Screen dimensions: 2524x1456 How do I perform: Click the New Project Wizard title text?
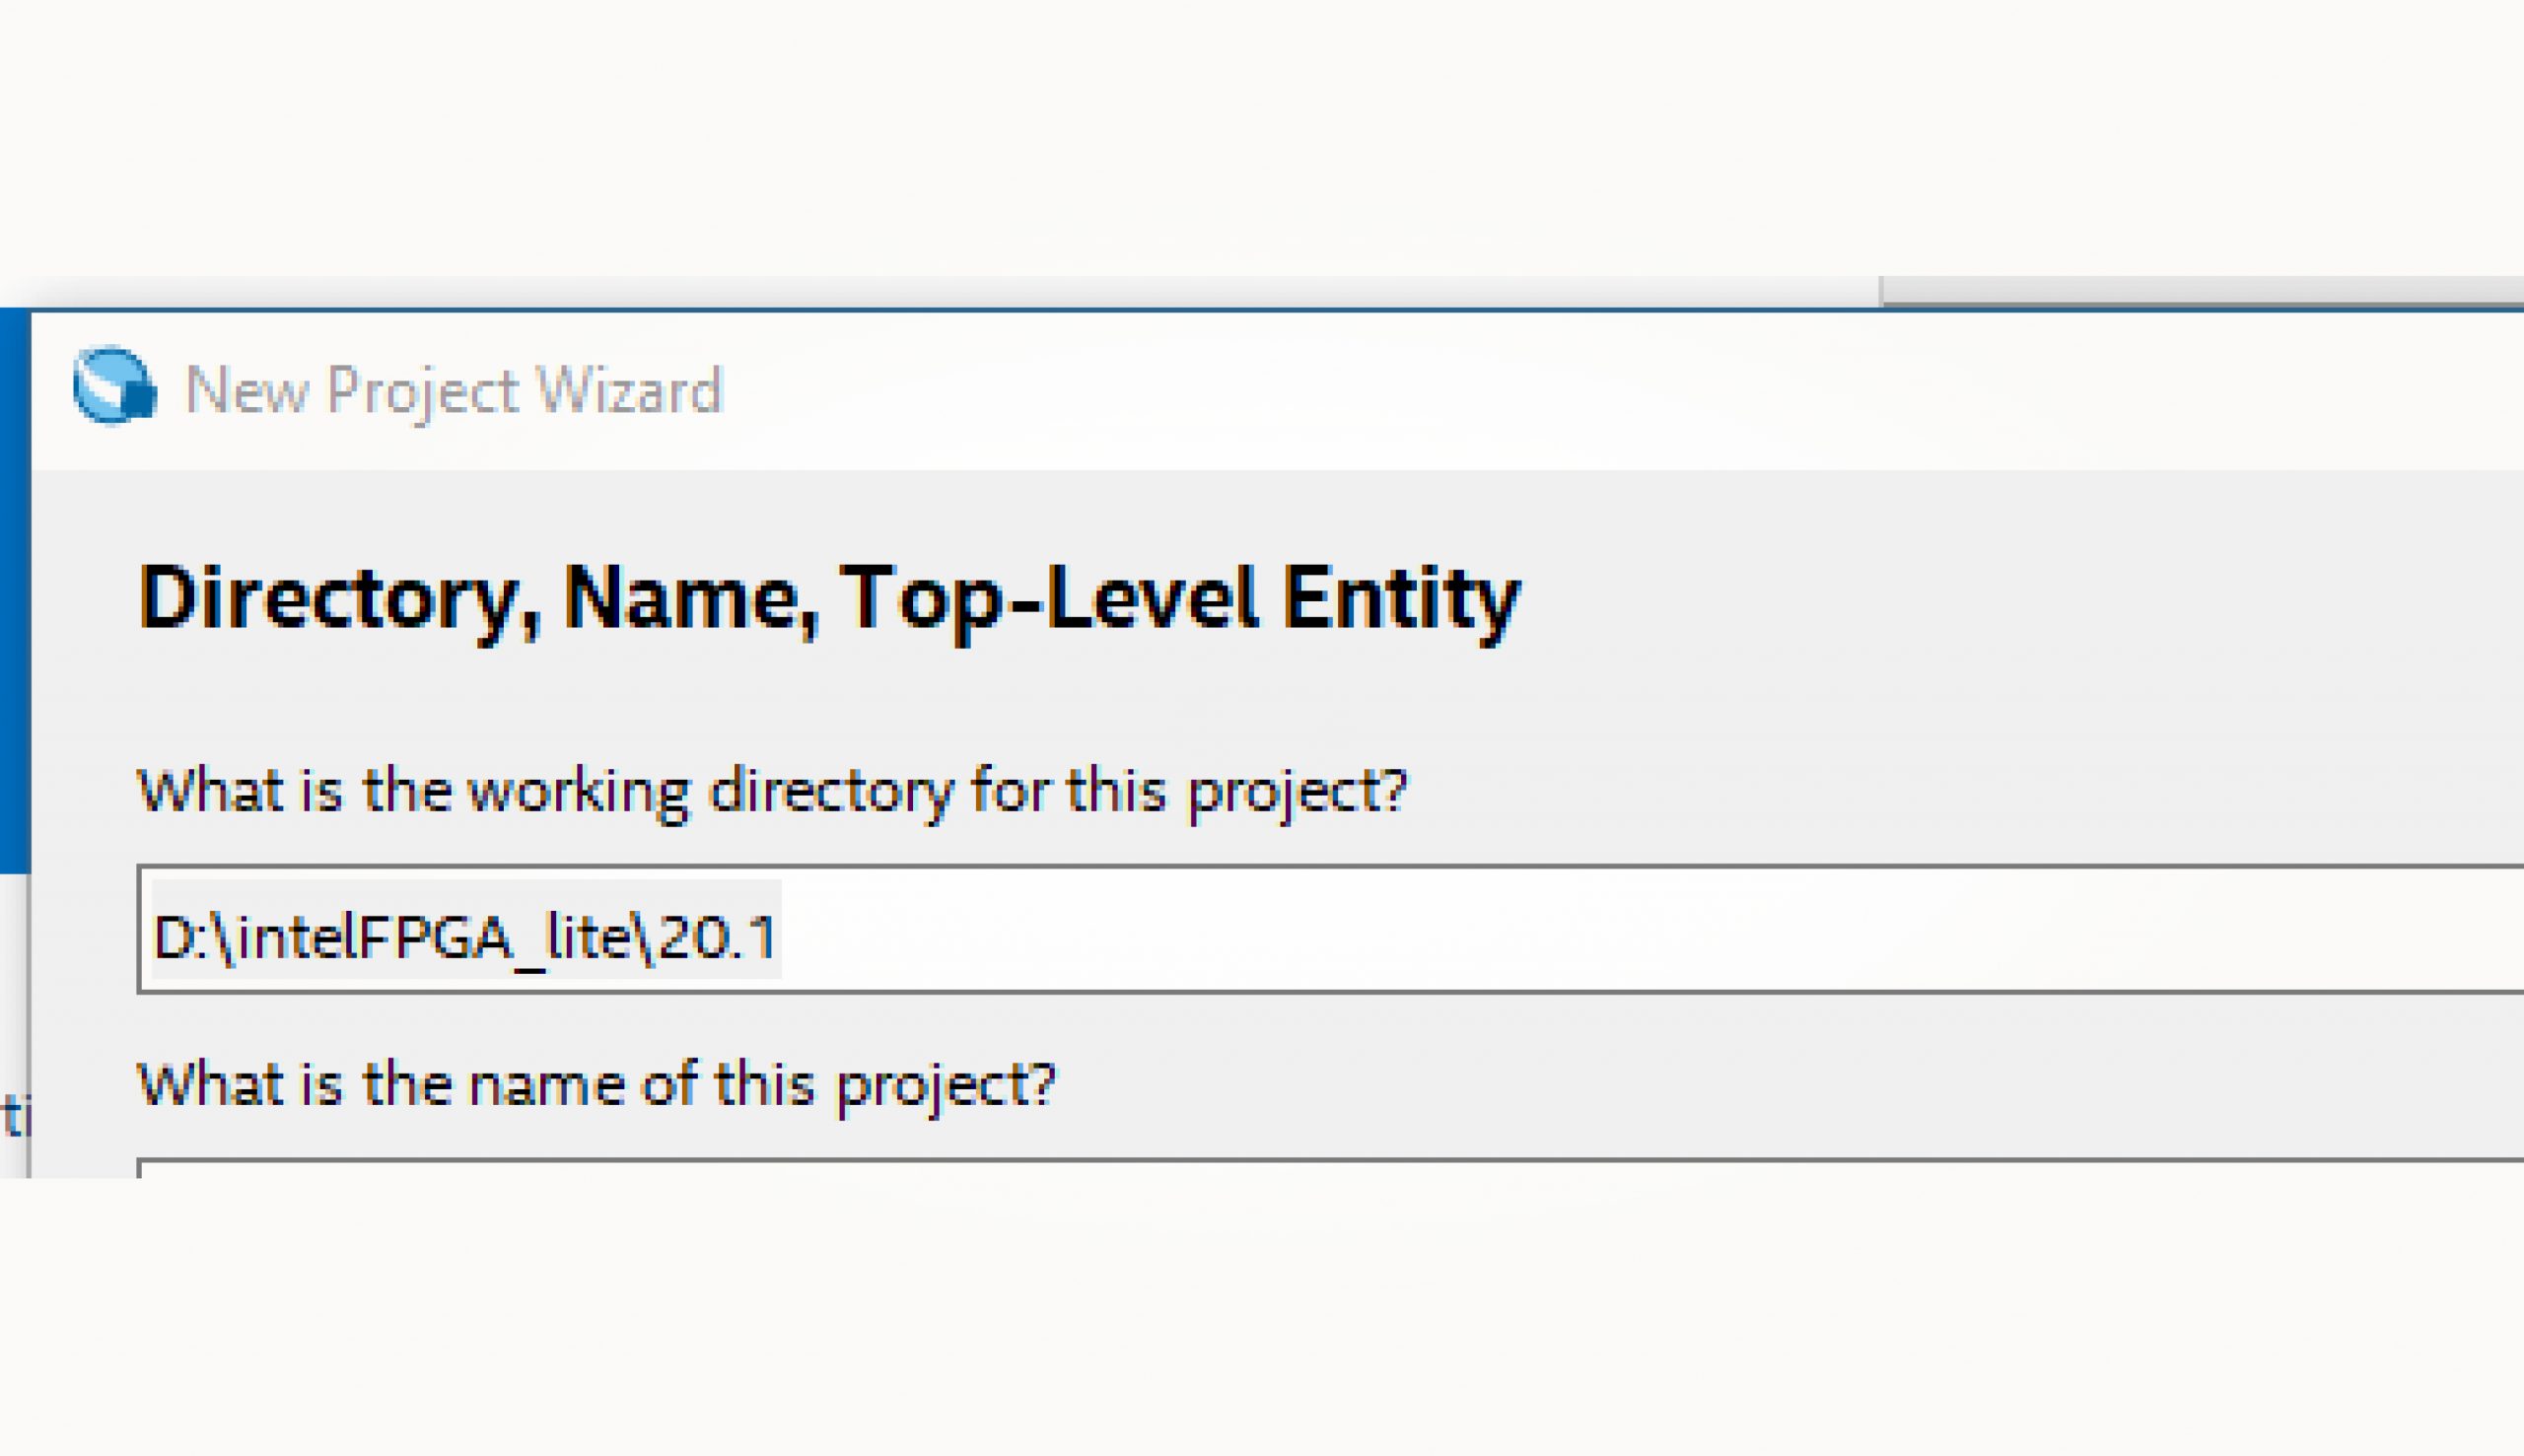point(453,390)
